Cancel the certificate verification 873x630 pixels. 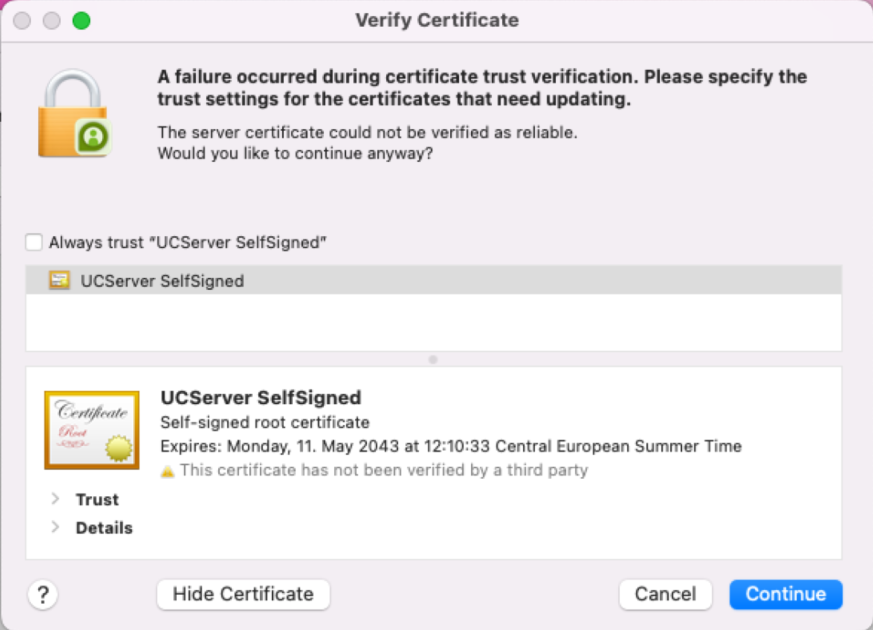point(665,594)
